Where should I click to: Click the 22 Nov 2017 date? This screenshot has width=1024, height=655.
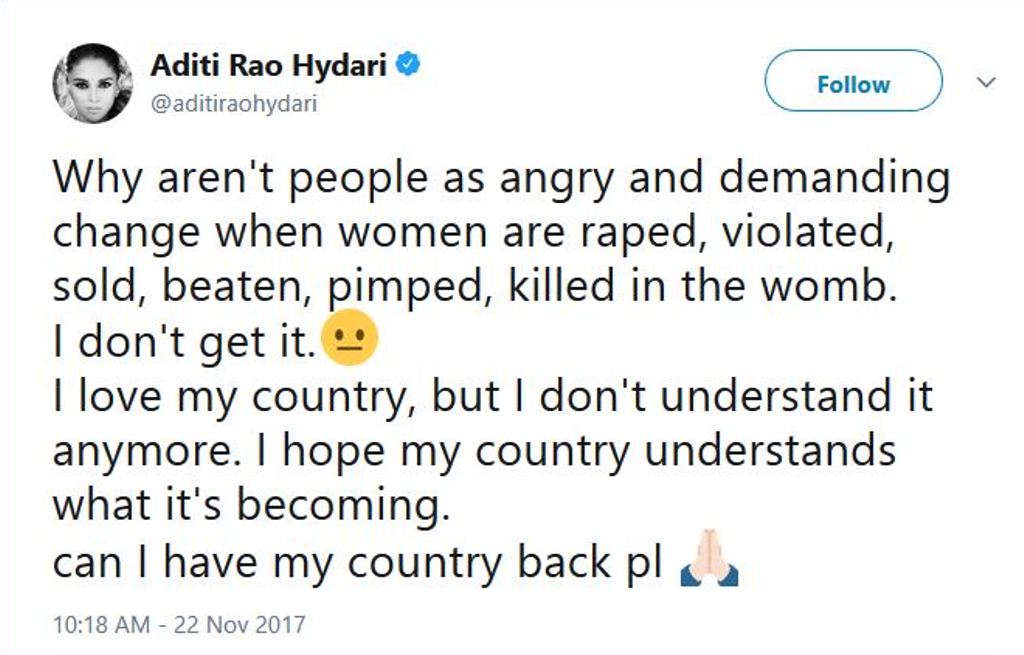[238, 626]
